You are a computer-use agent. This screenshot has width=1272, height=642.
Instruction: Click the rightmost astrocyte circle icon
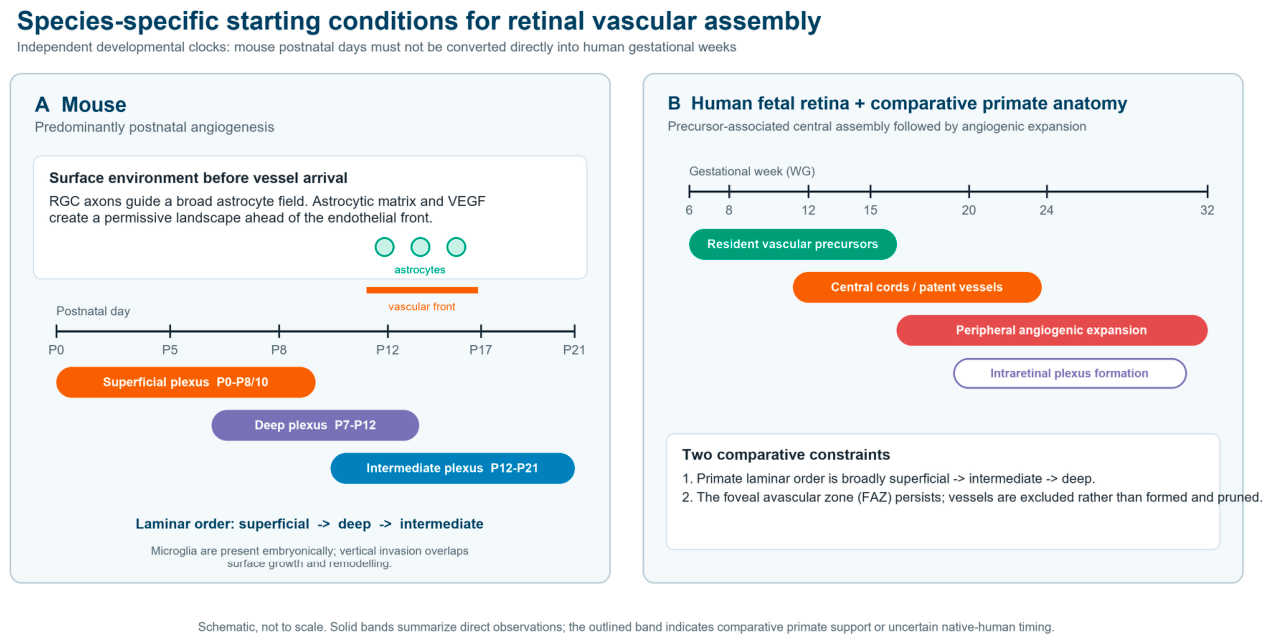click(456, 247)
